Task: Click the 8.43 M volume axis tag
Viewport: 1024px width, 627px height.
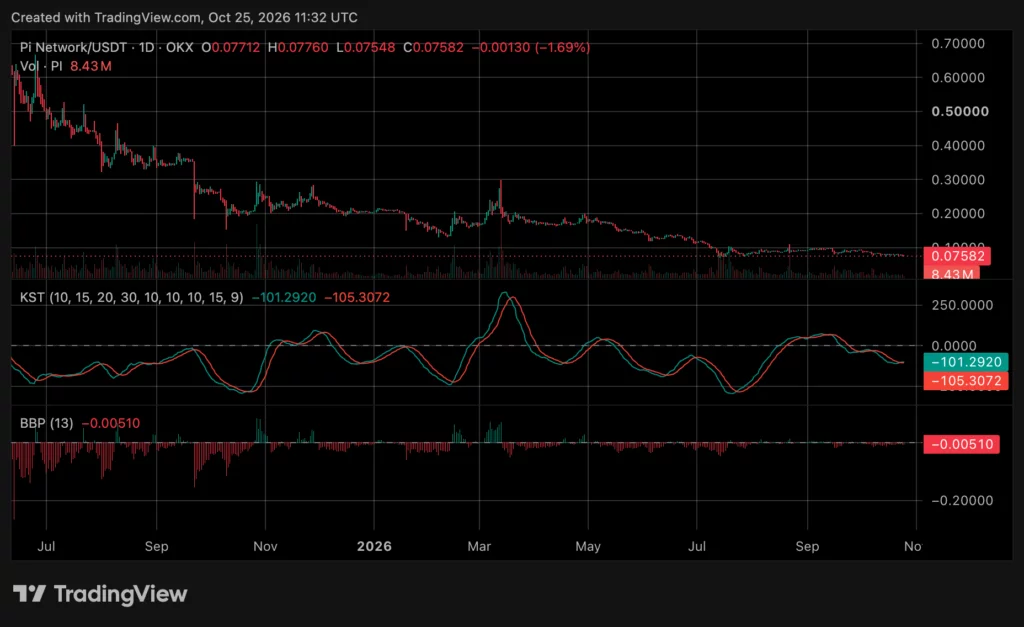Action: pyautogui.click(x=952, y=273)
